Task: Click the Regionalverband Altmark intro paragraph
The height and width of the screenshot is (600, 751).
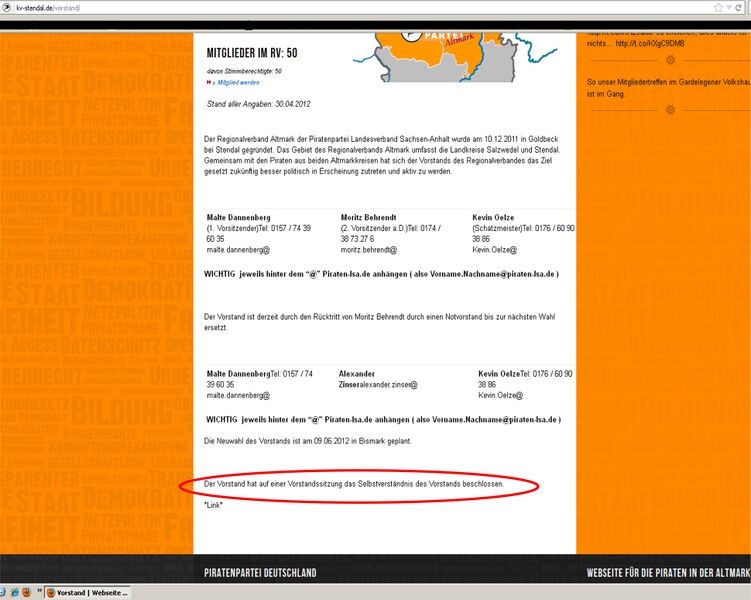Action: 382,155
